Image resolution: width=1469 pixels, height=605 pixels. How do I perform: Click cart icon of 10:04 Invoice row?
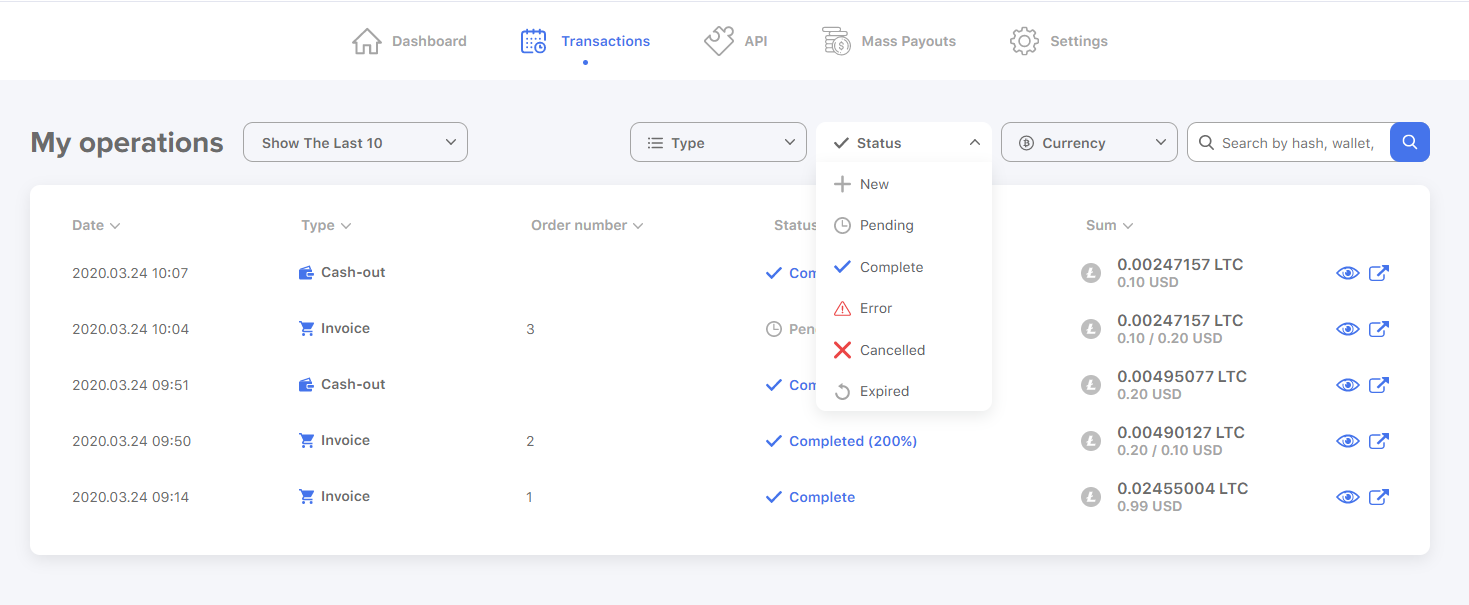coord(307,328)
